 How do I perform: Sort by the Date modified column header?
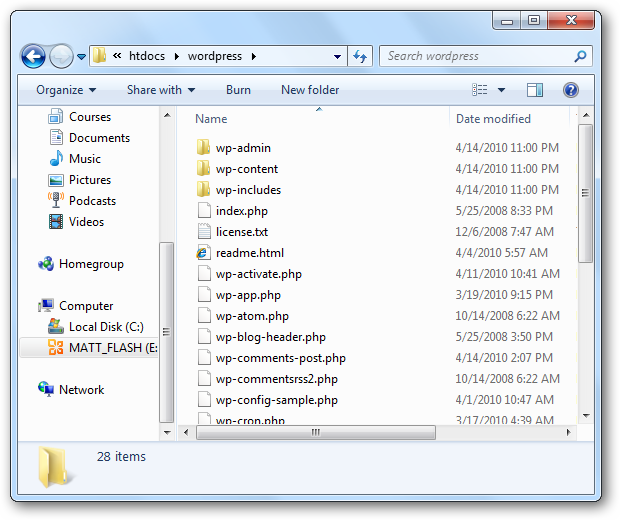(x=493, y=119)
